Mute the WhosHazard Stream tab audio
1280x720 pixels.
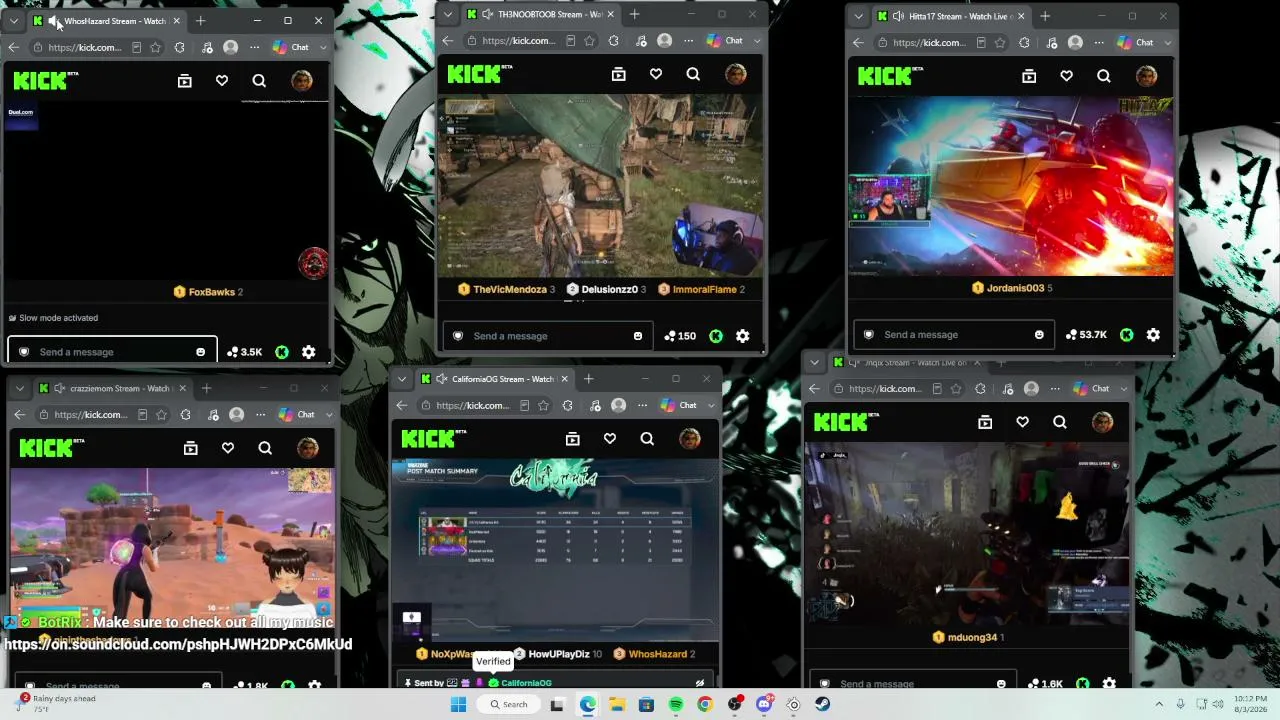tap(54, 21)
